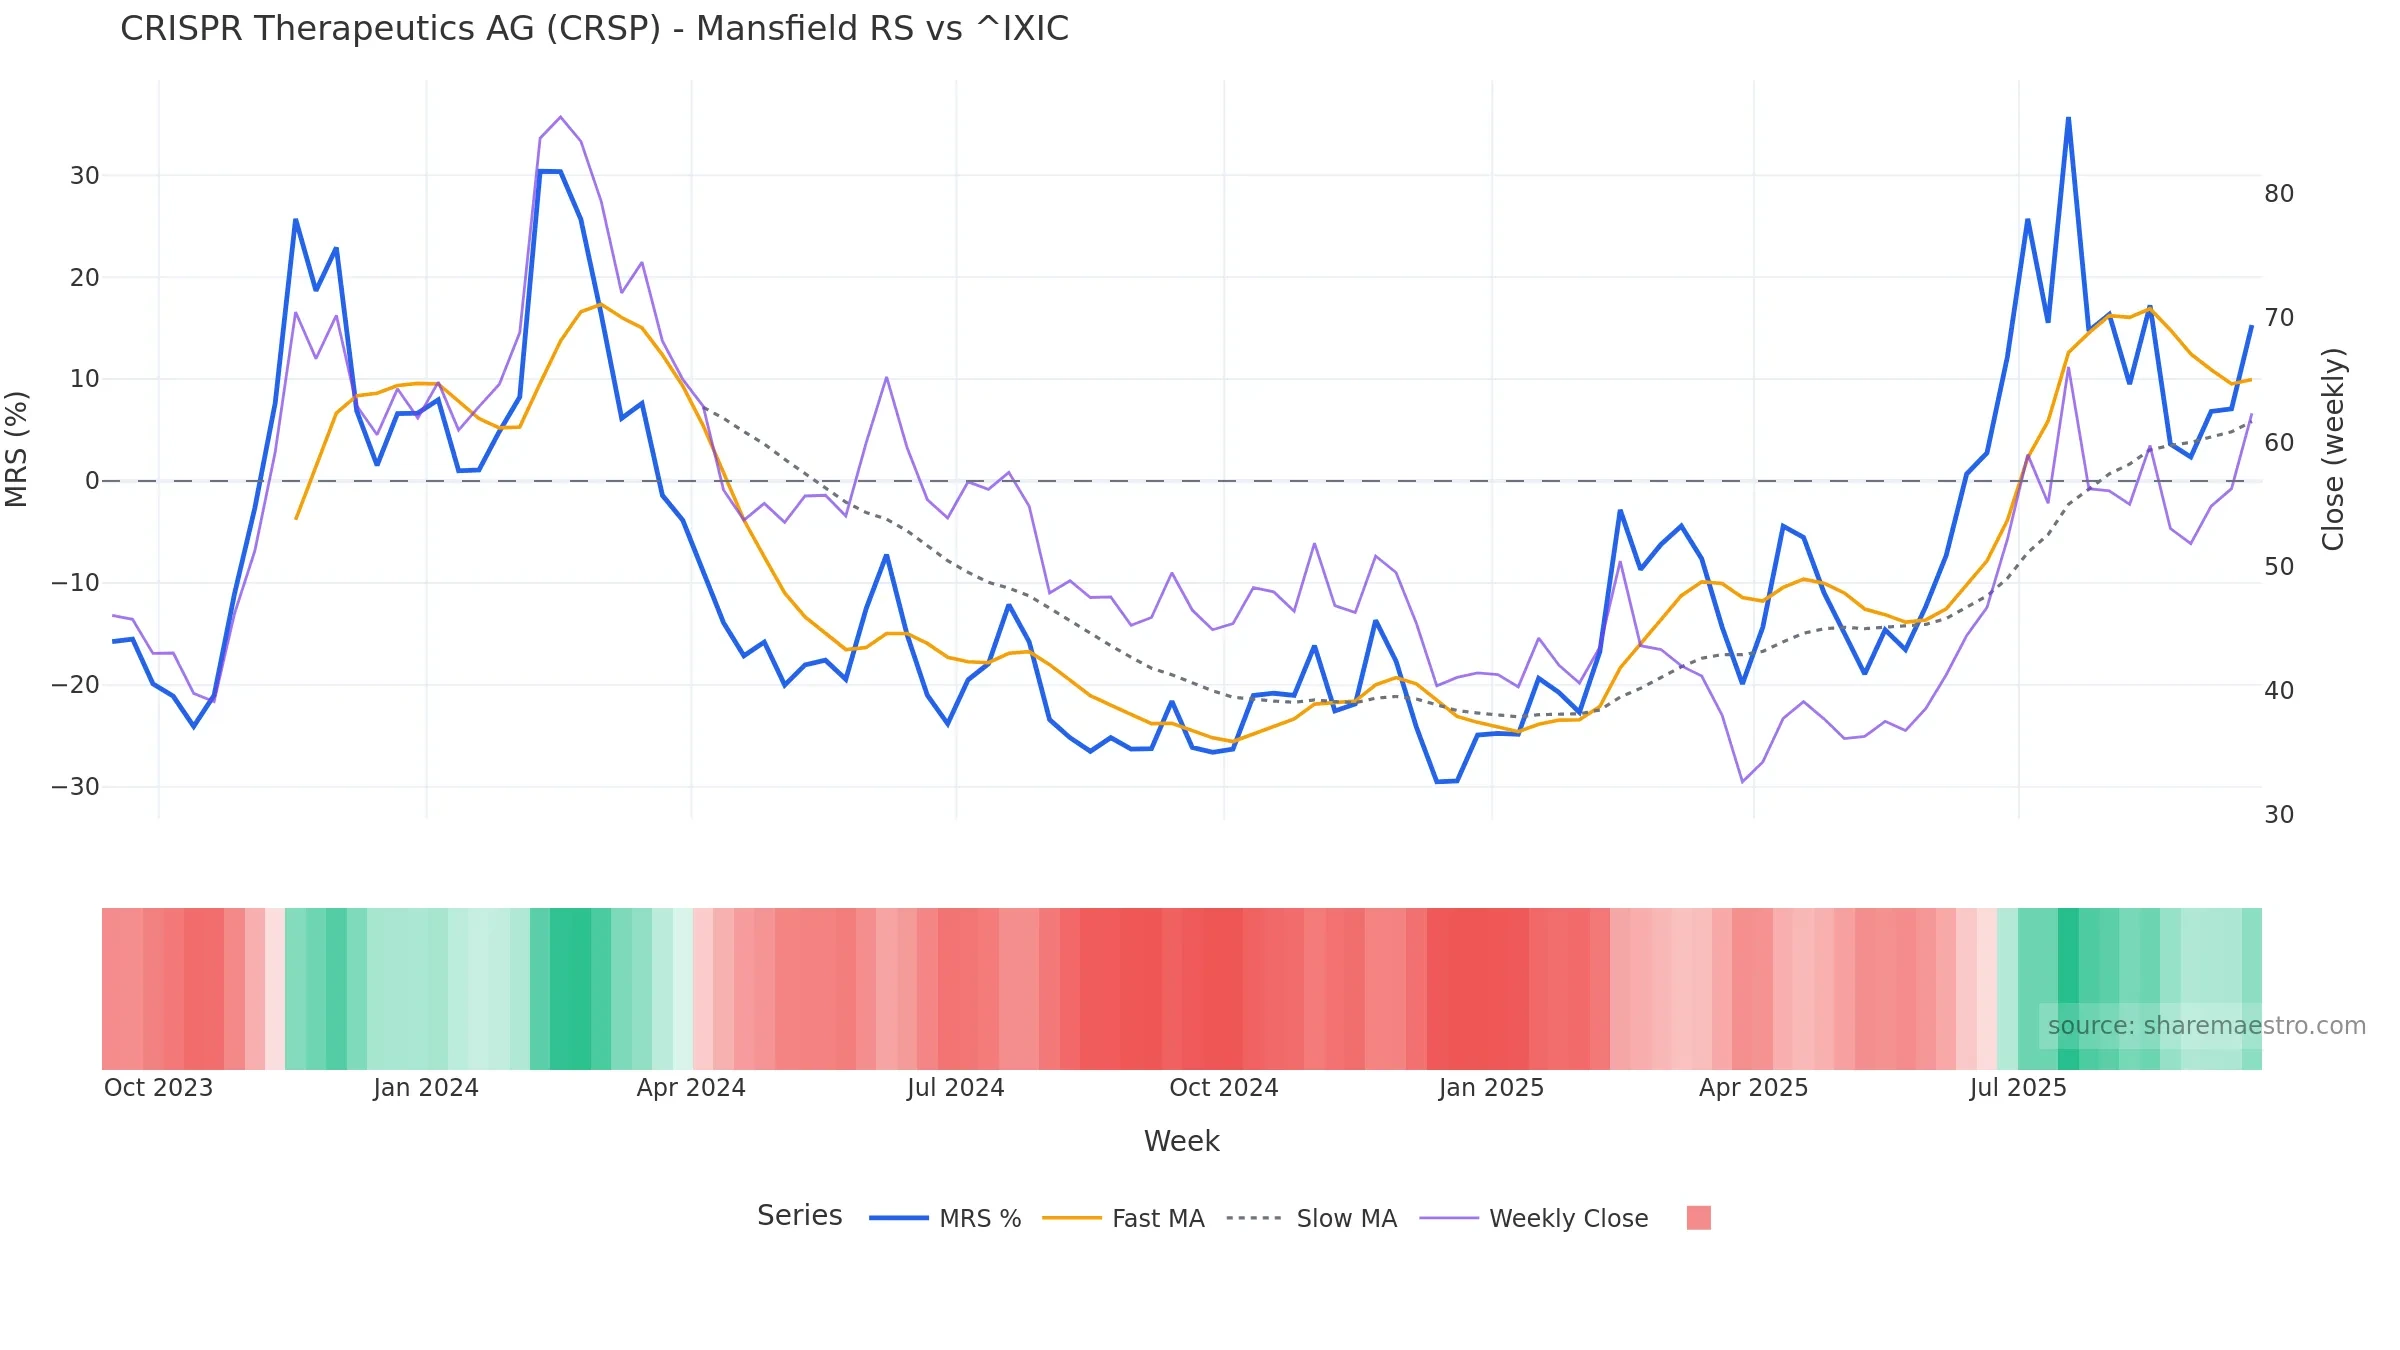
Task: Click the 'Oct 2024' x-axis label
Action: click(1224, 1088)
